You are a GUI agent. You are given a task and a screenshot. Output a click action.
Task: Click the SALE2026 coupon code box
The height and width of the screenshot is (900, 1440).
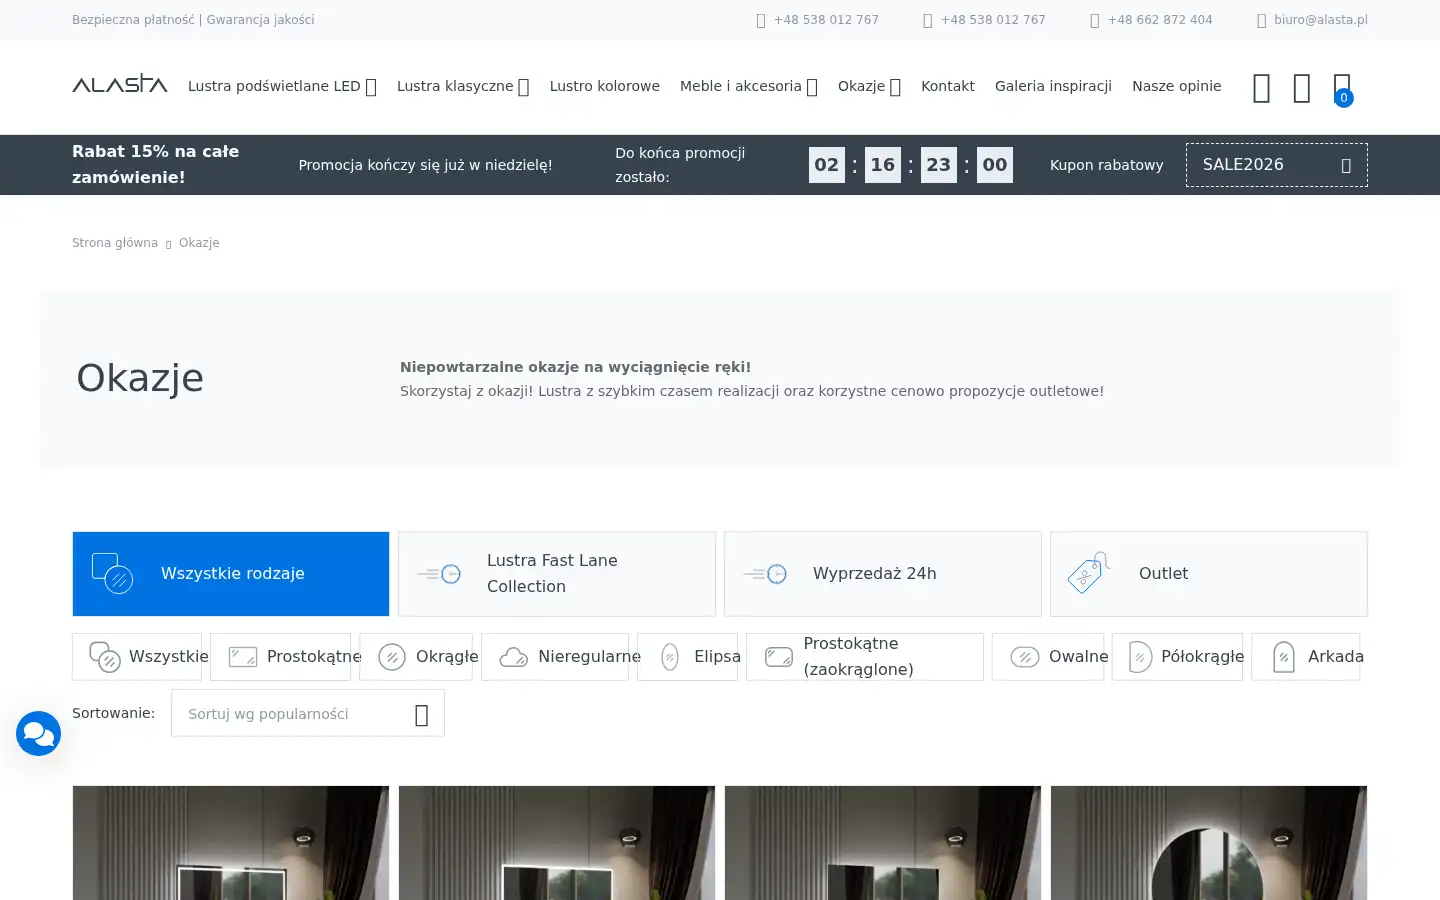tap(1277, 165)
